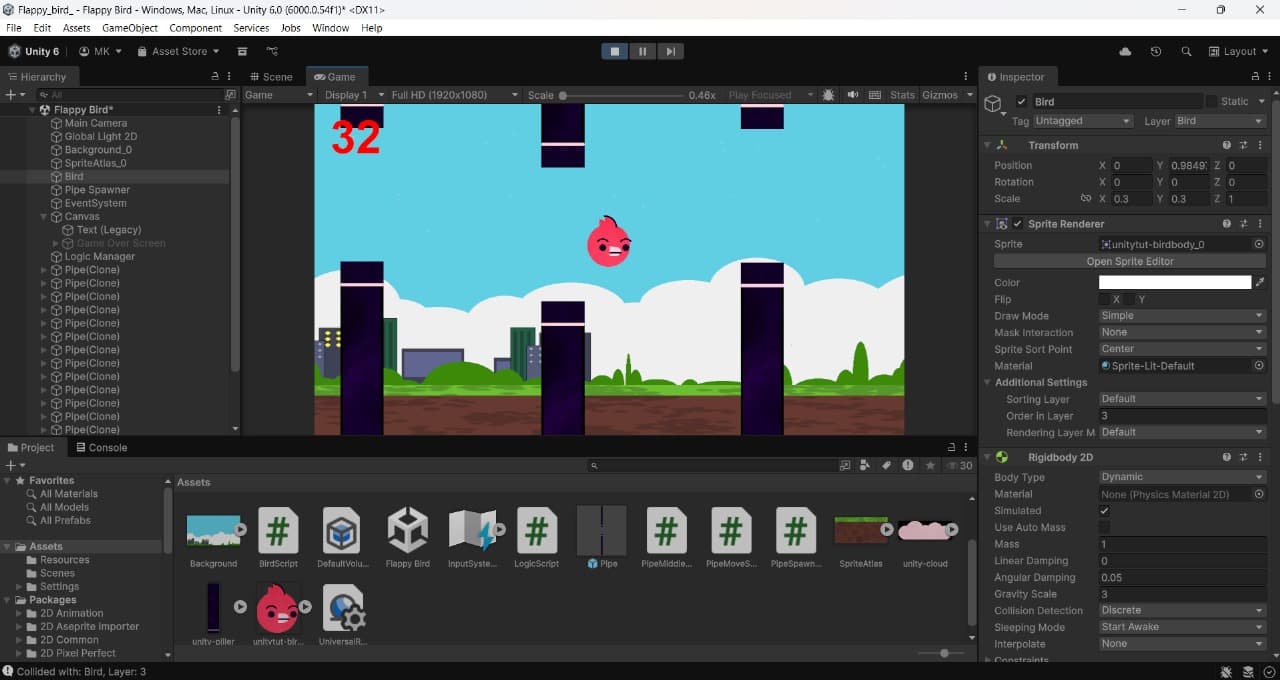Open Rigidbody 2D component help
Screen dimensions: 1280x680
point(1227,457)
